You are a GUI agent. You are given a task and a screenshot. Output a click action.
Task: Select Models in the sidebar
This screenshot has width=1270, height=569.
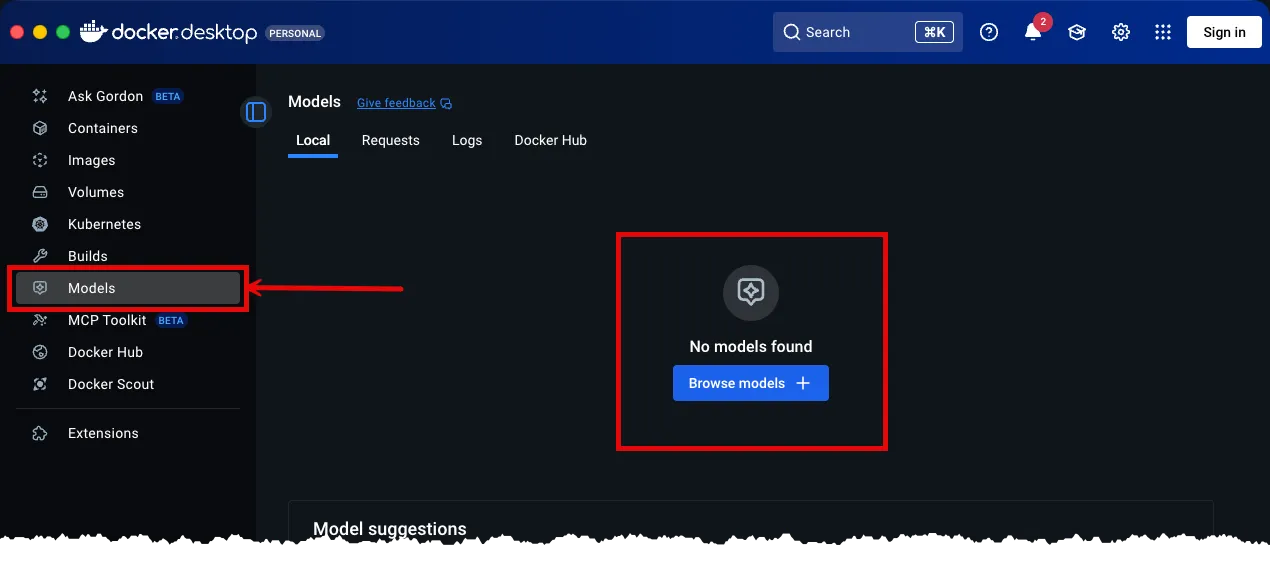(128, 288)
